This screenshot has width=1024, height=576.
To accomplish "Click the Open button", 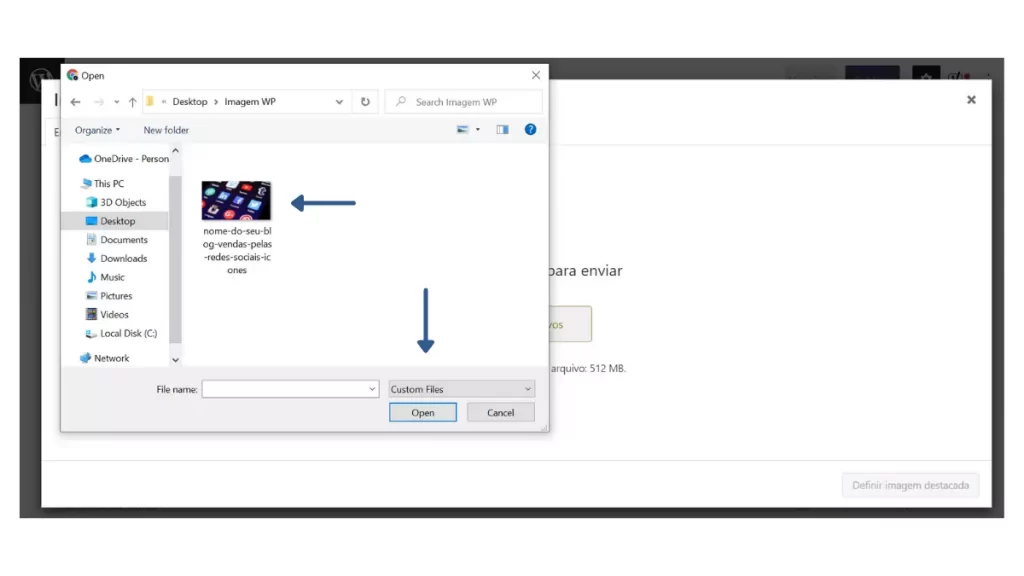I will tap(423, 413).
